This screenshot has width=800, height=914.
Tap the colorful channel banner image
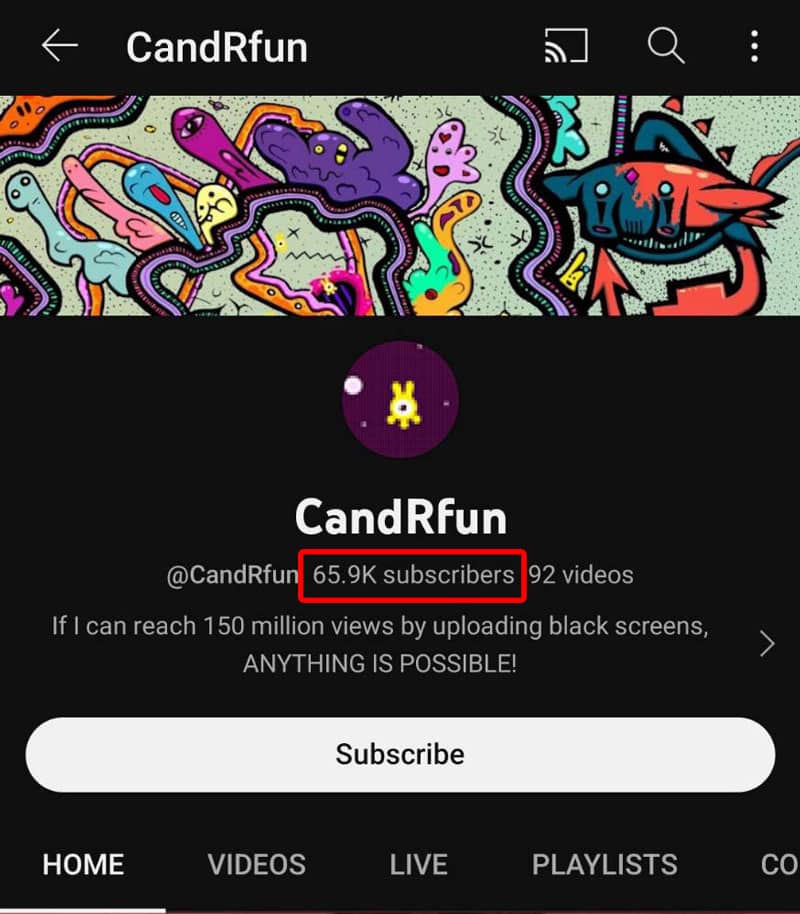pyautogui.click(x=400, y=206)
